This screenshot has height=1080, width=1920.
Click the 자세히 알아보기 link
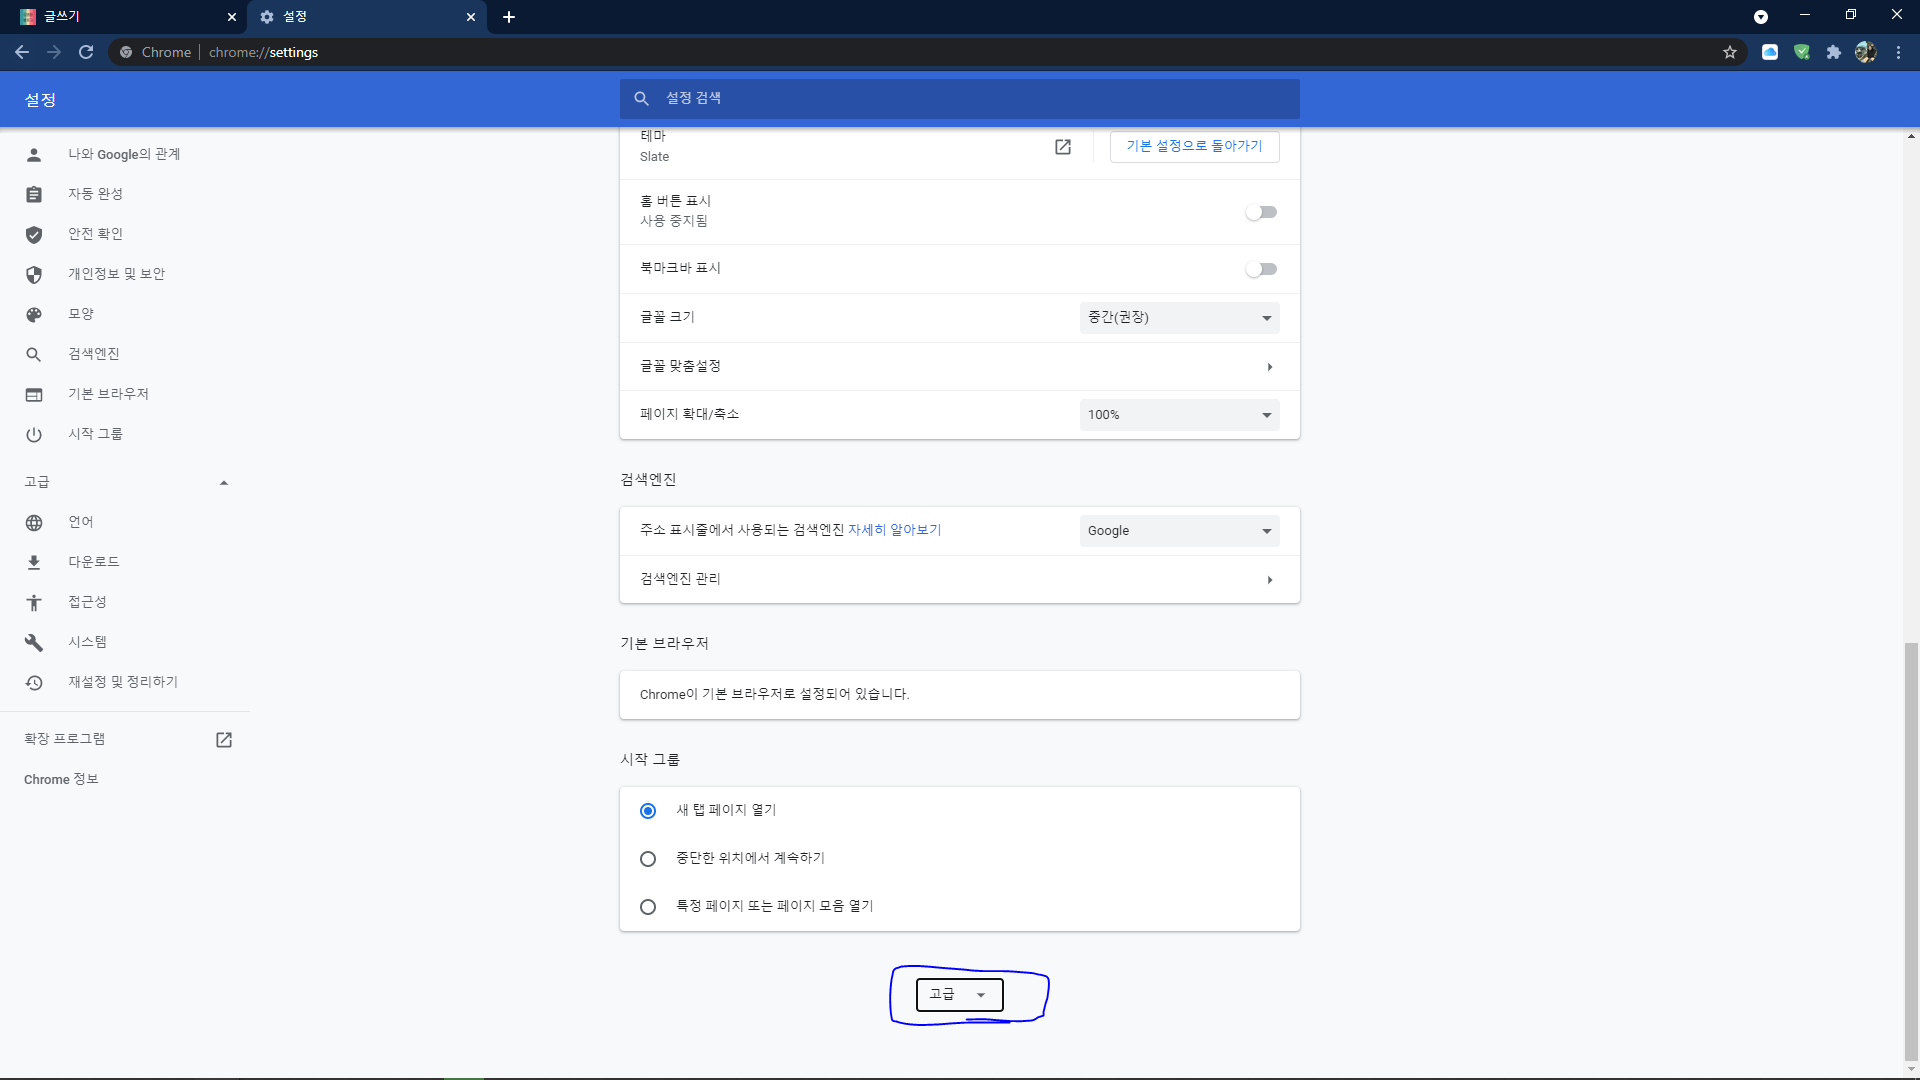coord(894,530)
